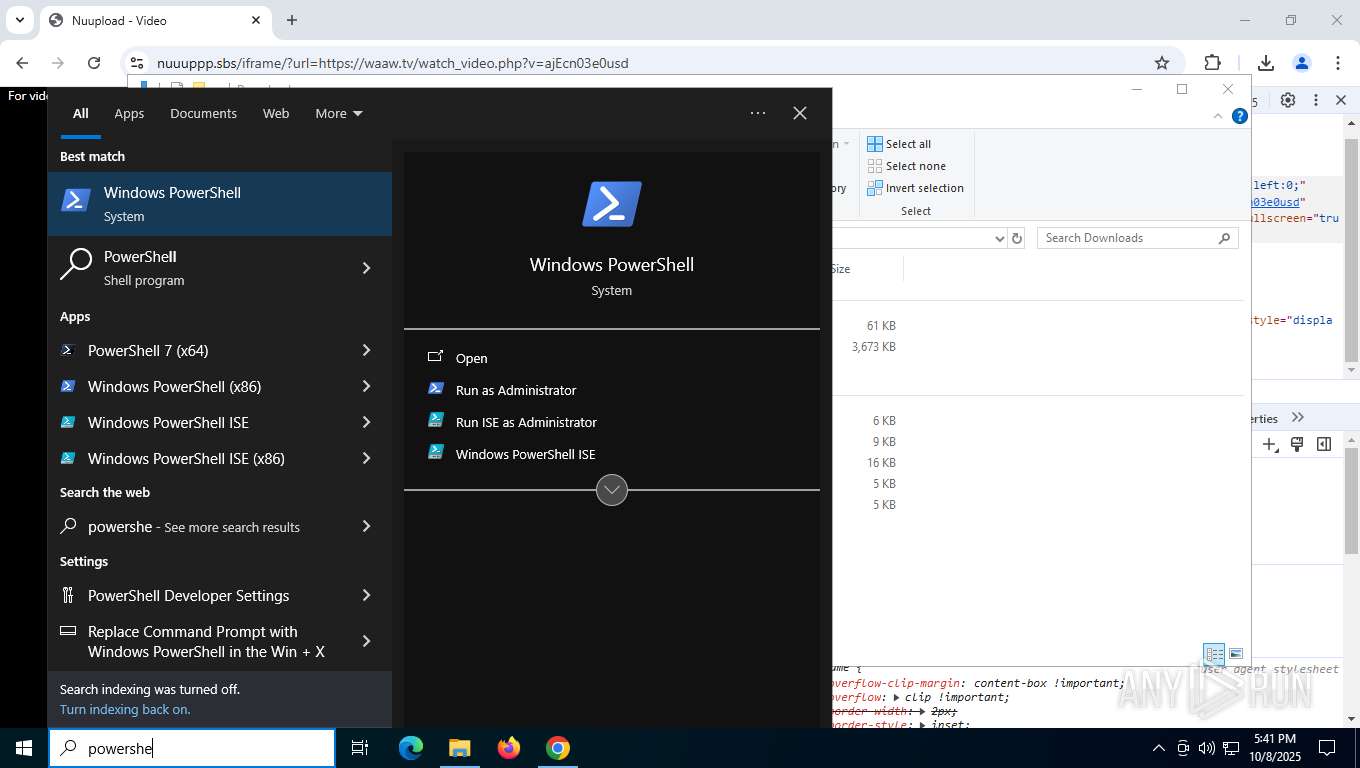Expand Windows PowerShell ISE (x86) options arrow
The width and height of the screenshot is (1360, 768).
367,458
